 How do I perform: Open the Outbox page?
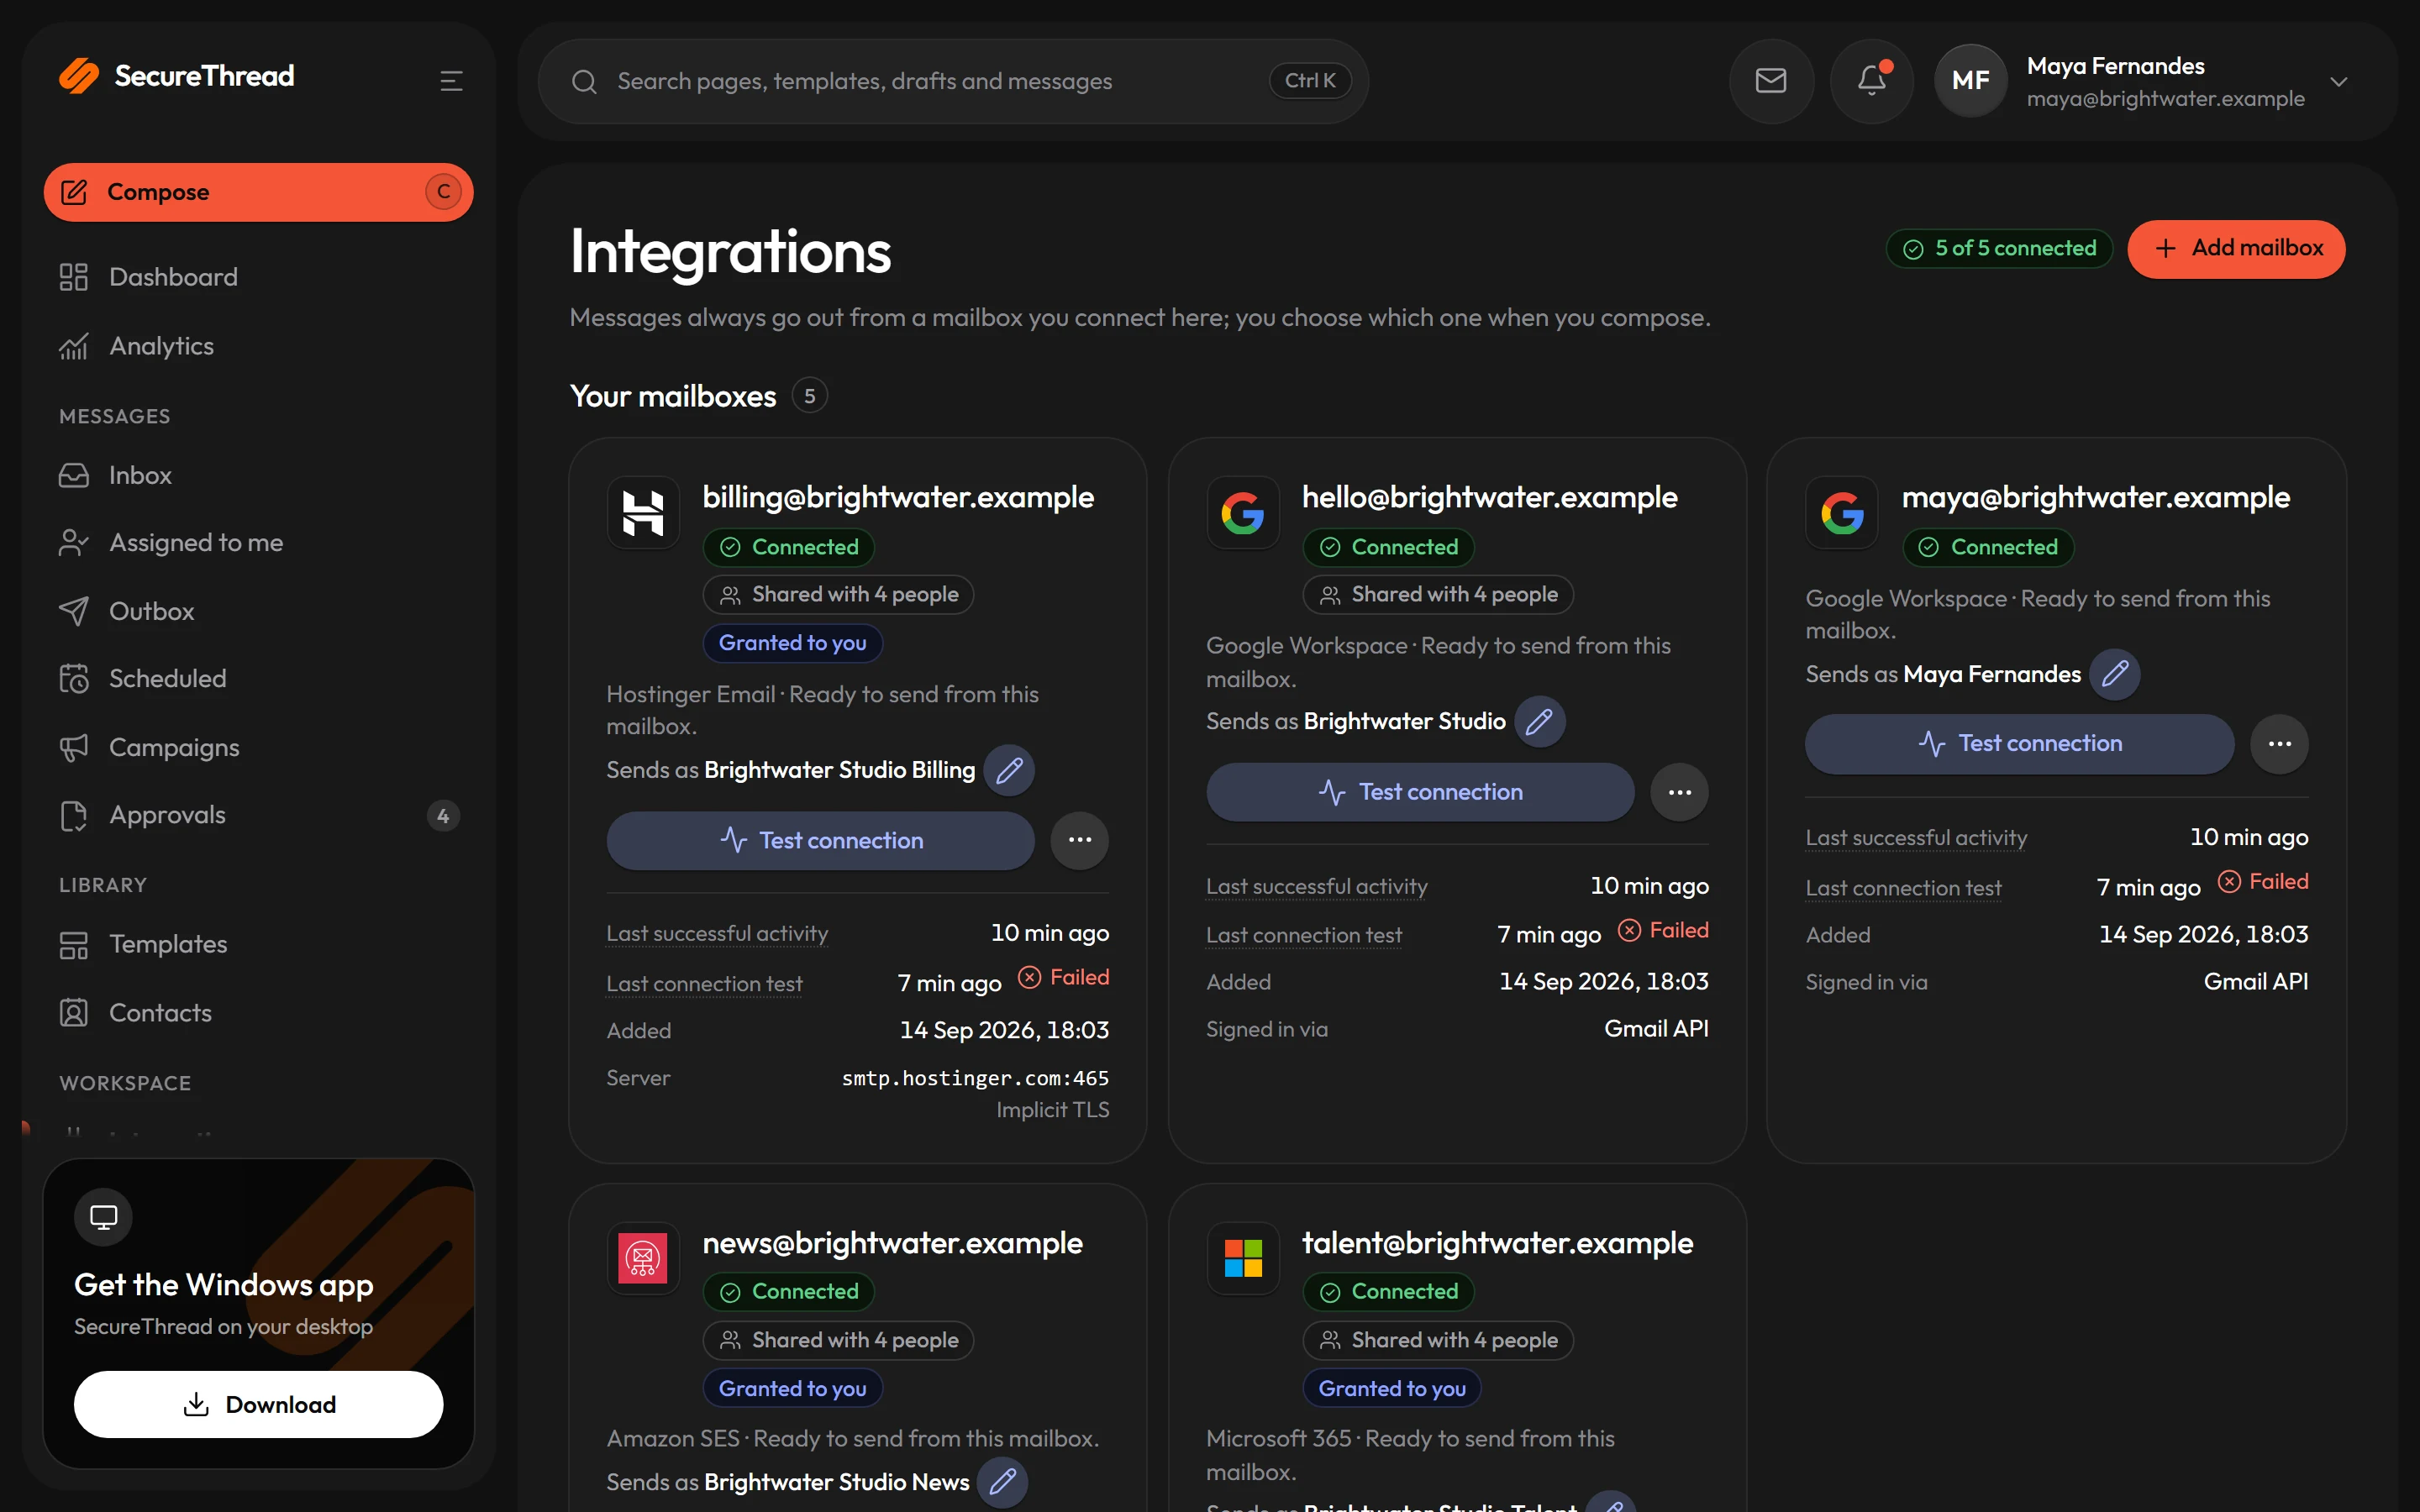pyautogui.click(x=258, y=611)
